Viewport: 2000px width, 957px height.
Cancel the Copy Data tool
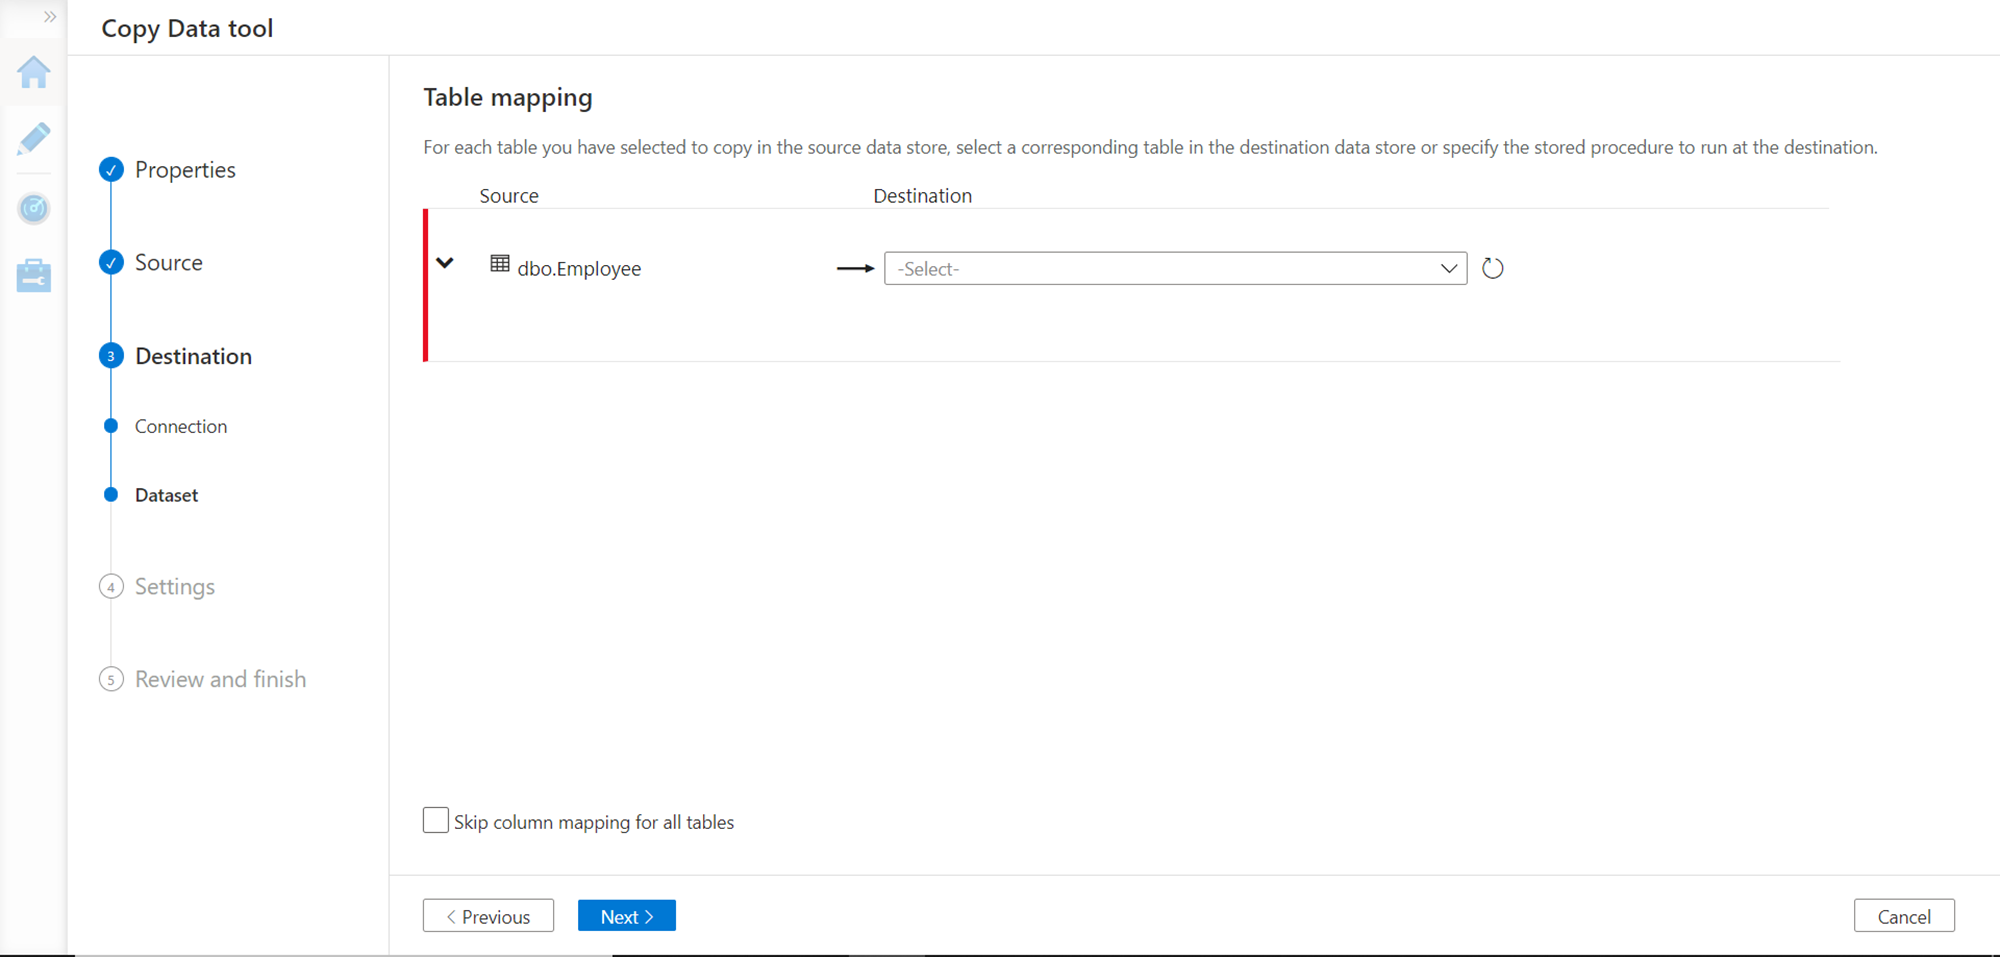[x=1904, y=916]
